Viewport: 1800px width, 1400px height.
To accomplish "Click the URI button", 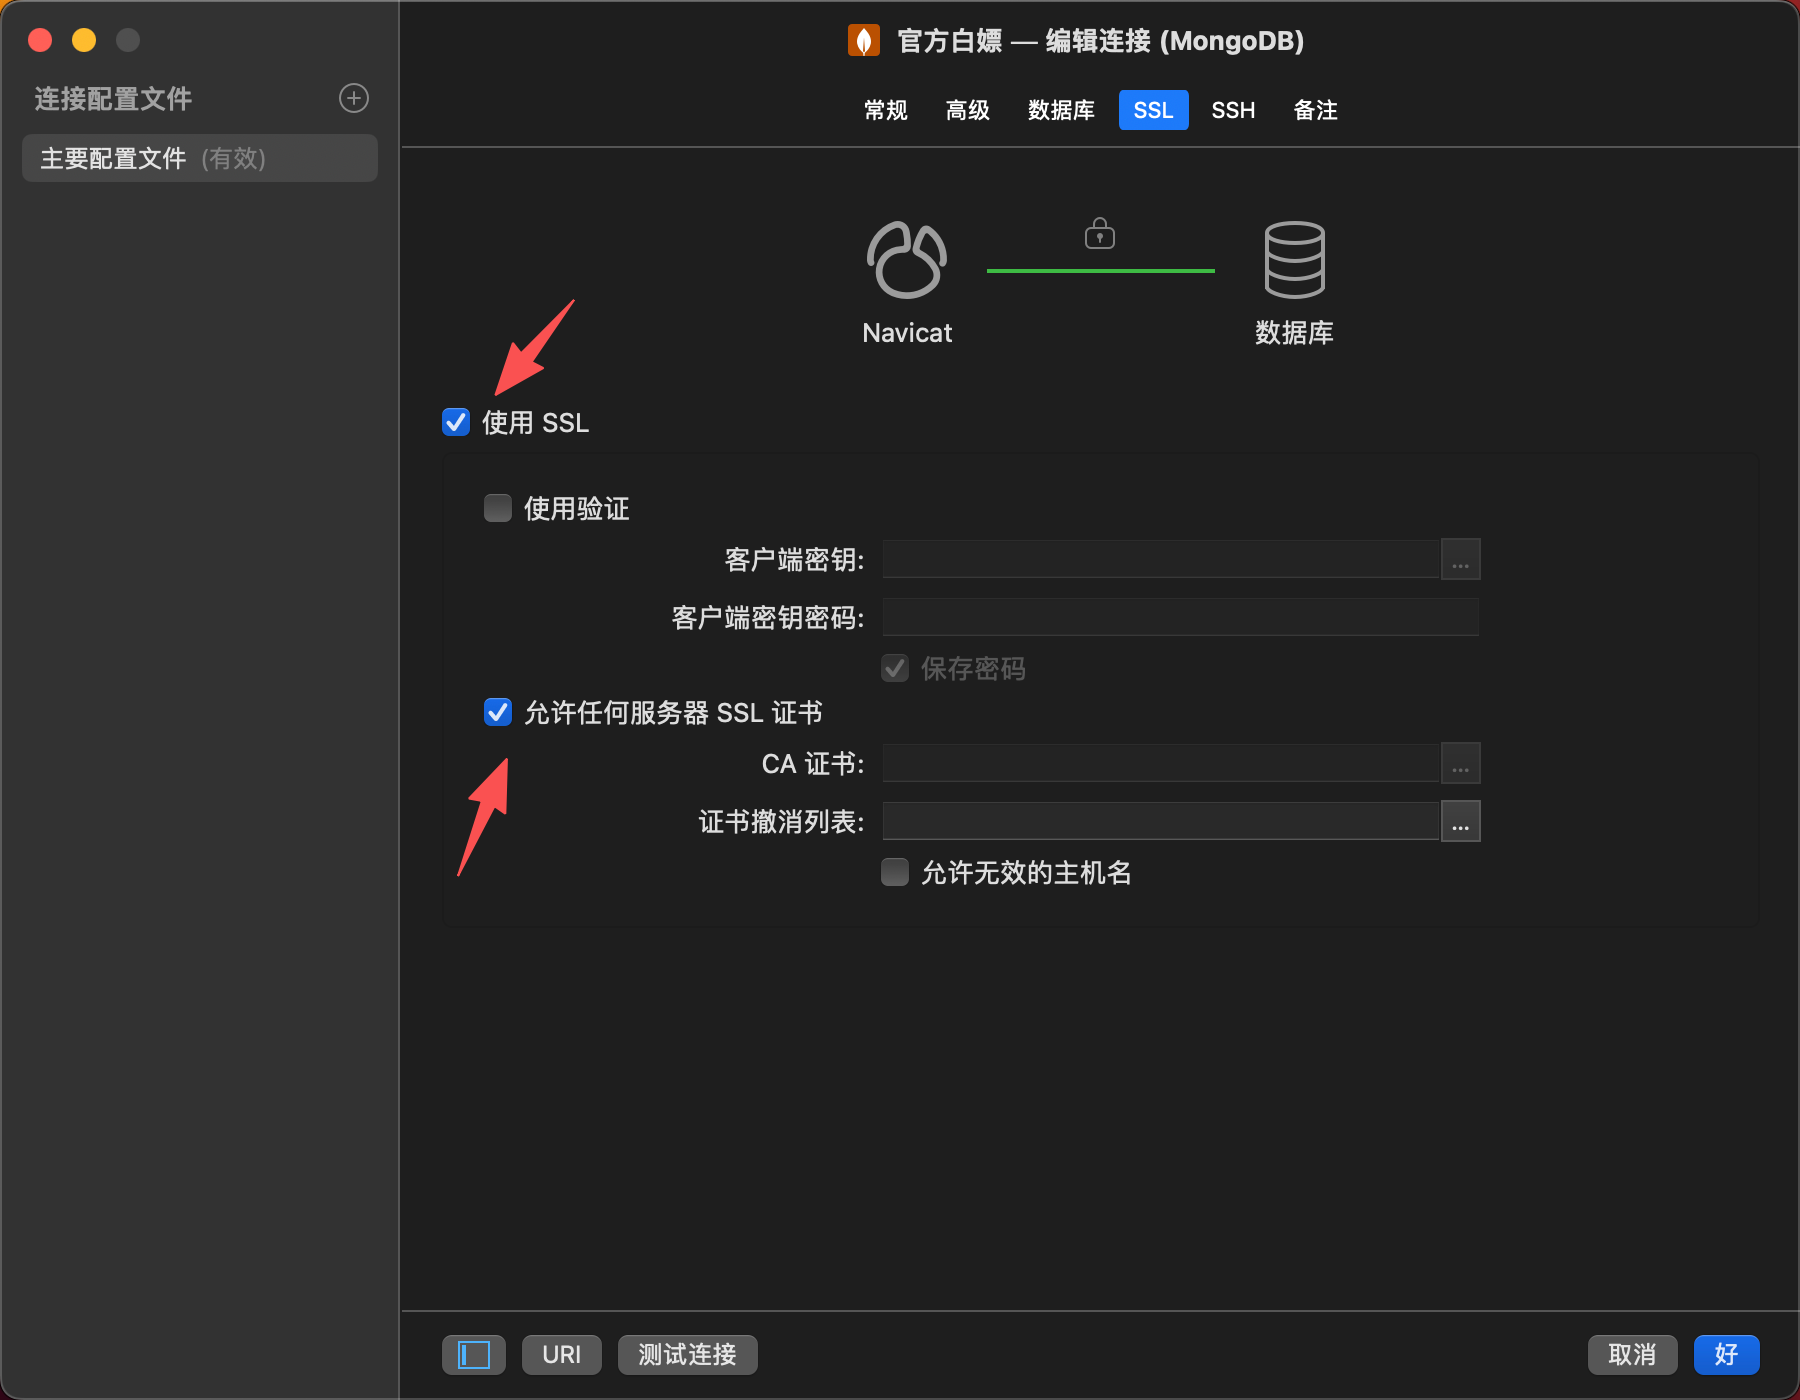I will (562, 1355).
